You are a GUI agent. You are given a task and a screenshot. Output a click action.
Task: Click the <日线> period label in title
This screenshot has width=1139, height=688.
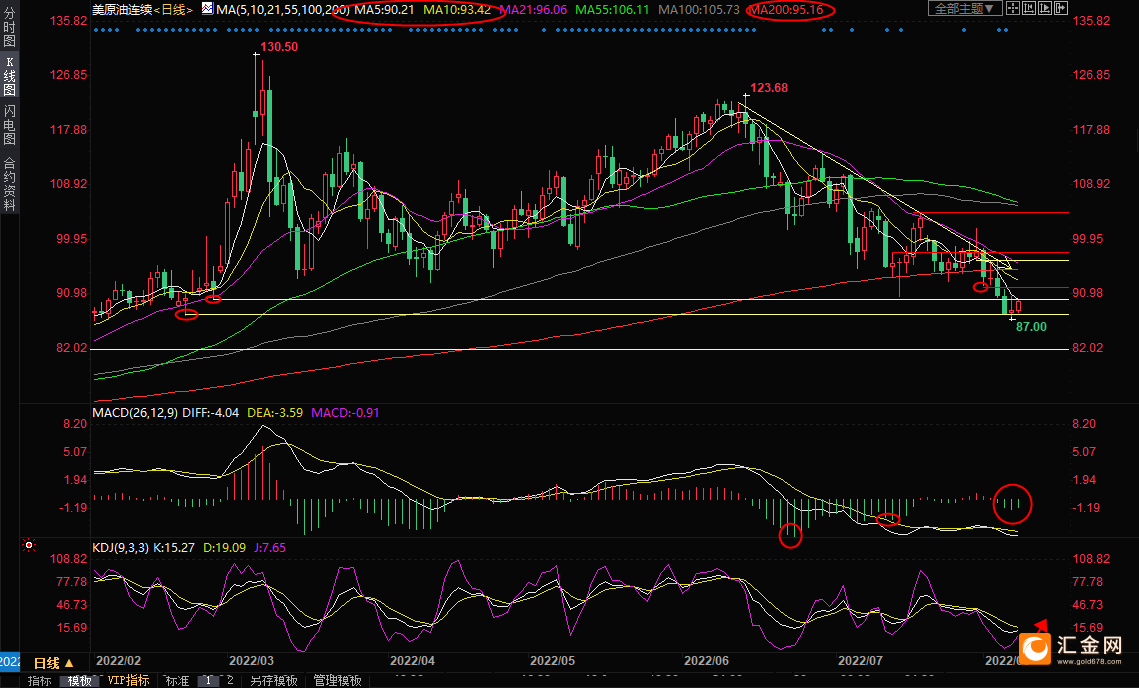click(x=174, y=9)
